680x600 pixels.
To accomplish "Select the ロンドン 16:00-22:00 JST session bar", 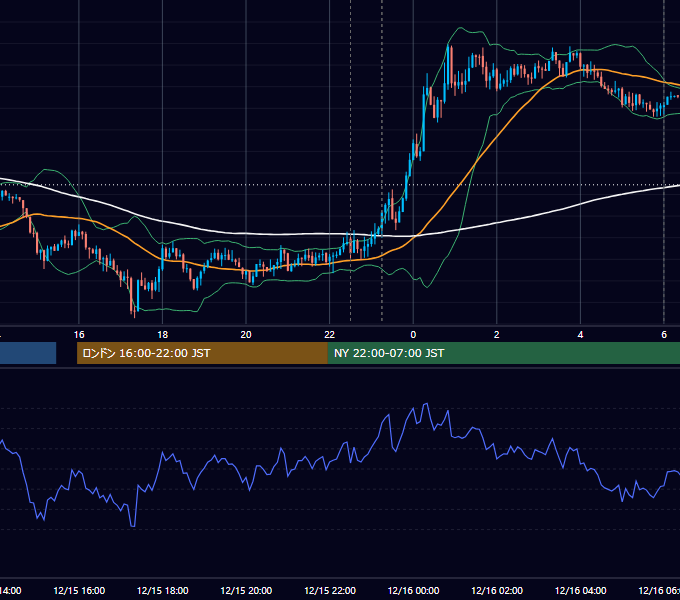I will click(x=202, y=353).
